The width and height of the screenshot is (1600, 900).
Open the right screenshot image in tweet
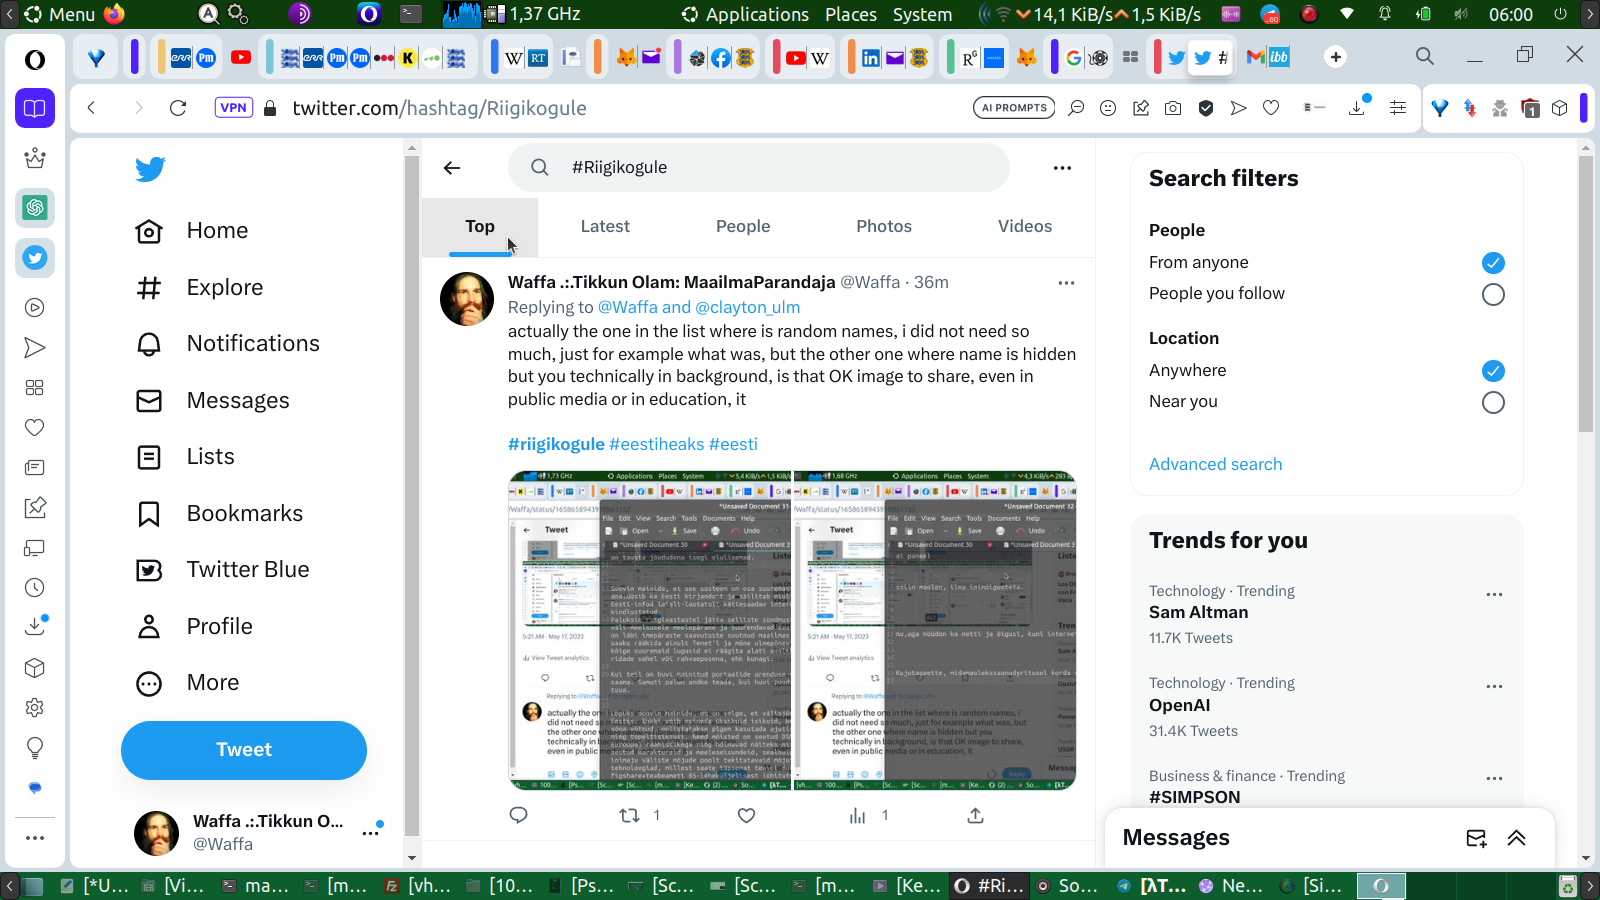tap(935, 631)
